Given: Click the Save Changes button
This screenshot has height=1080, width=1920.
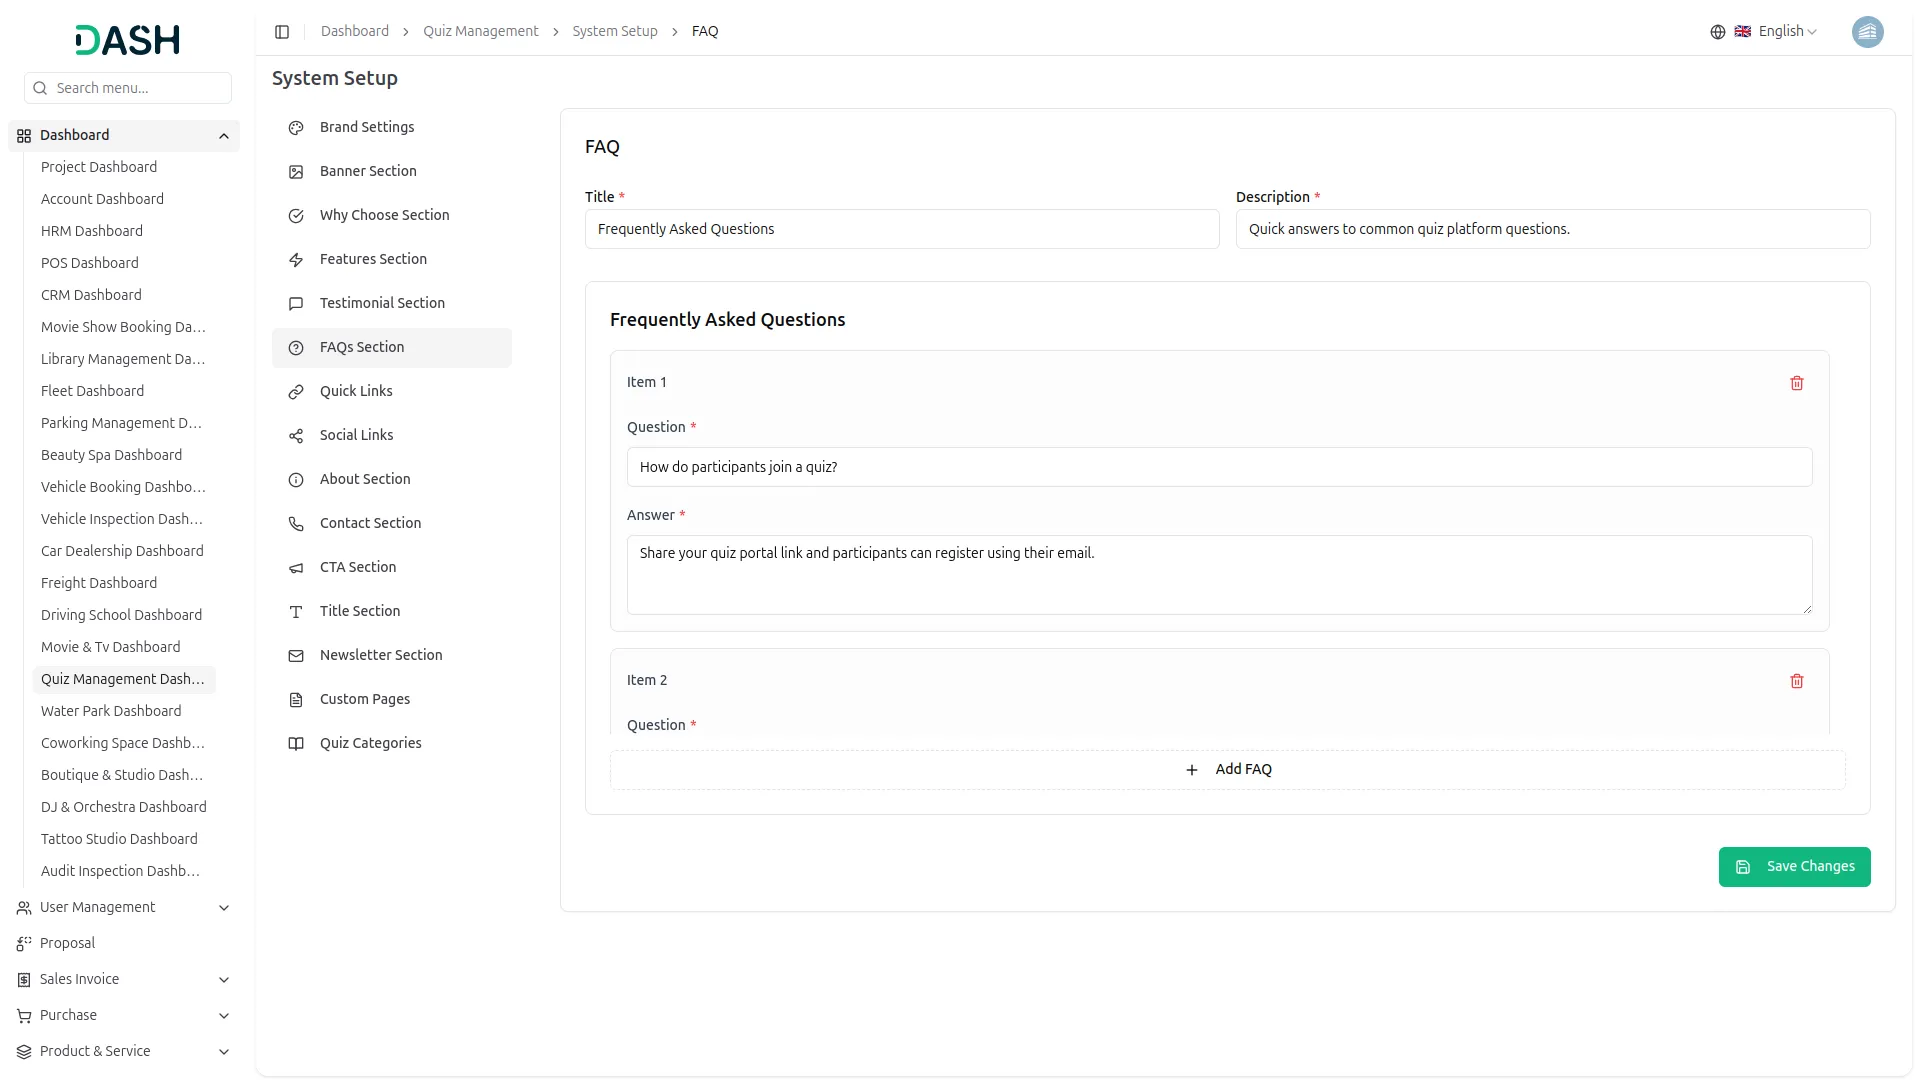Looking at the screenshot, I should pyautogui.click(x=1794, y=867).
